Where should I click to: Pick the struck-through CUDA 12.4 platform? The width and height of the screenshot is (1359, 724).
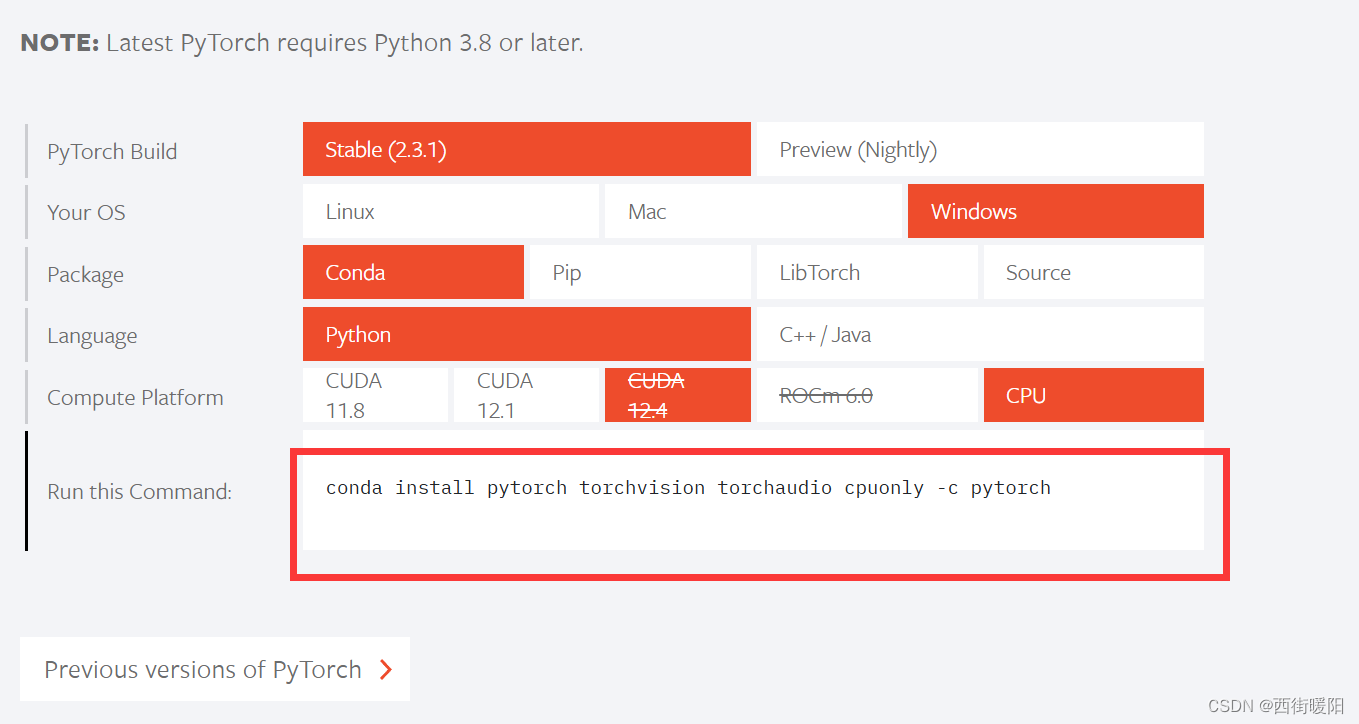click(678, 395)
